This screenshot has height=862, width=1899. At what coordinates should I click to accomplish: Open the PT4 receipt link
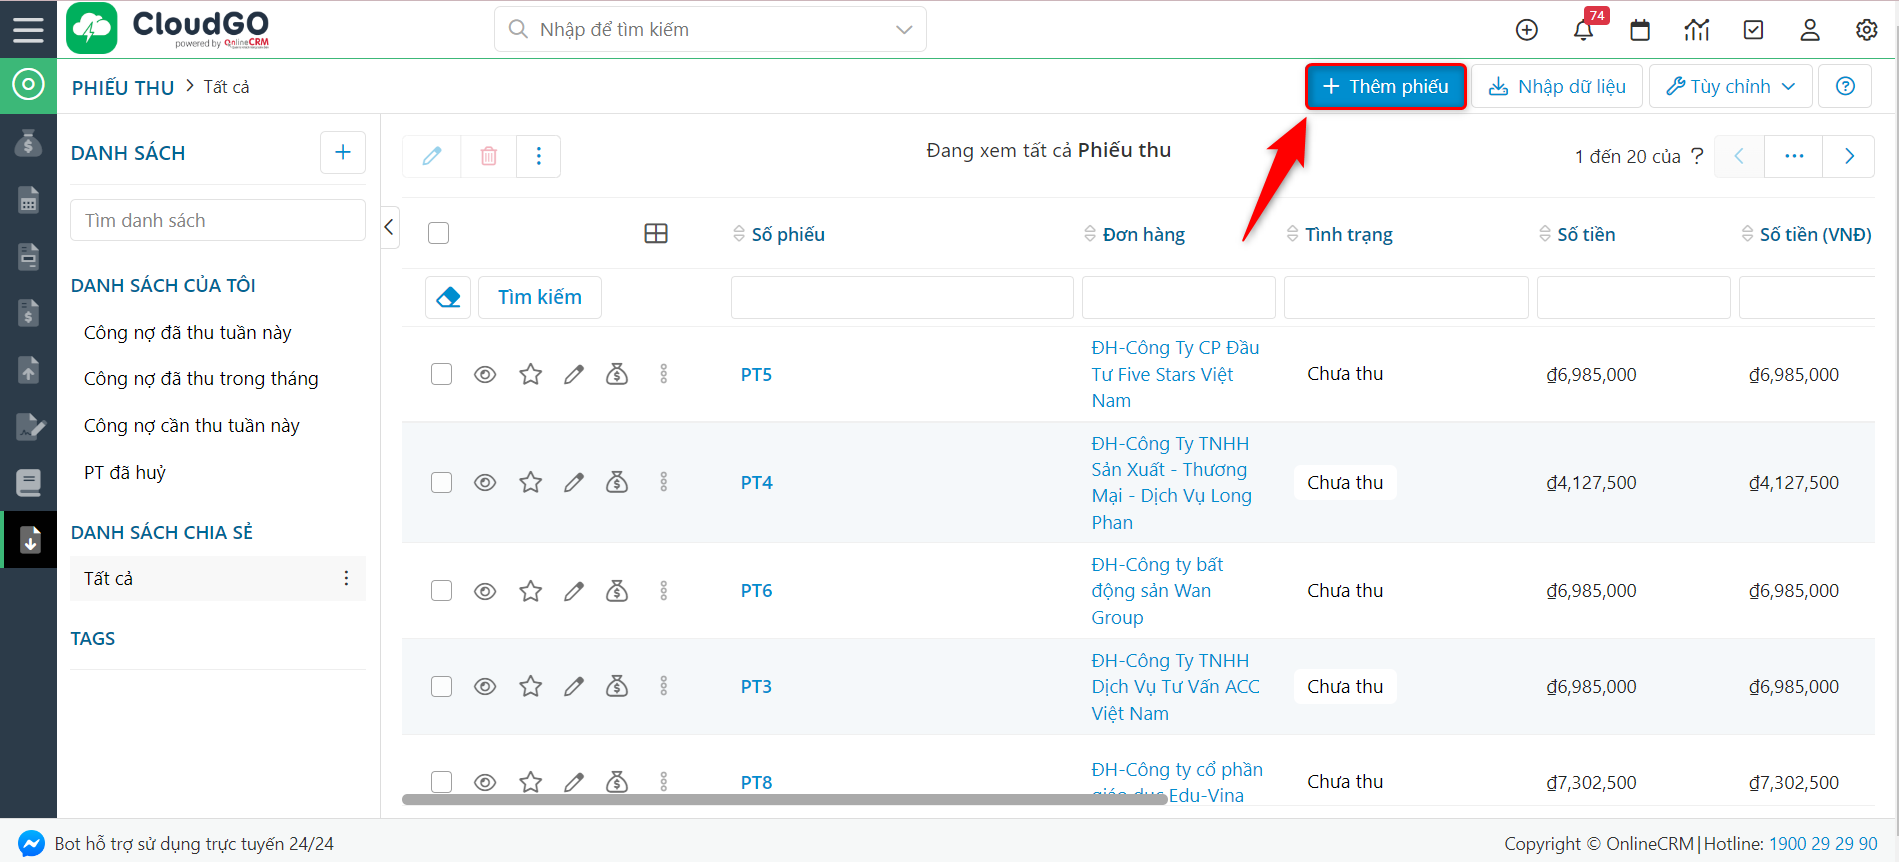(756, 482)
